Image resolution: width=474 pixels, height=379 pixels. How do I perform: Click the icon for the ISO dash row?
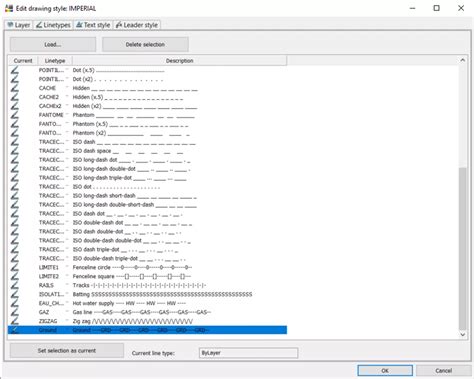pyautogui.click(x=14, y=142)
